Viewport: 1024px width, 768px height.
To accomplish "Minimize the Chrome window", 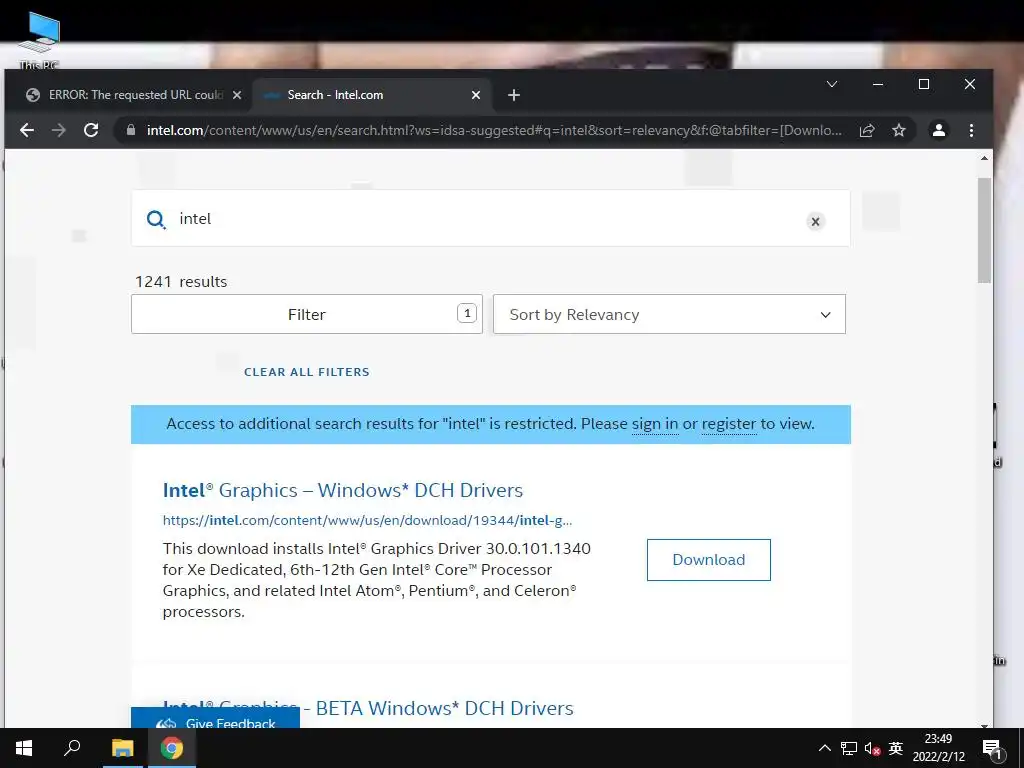I will [878, 84].
